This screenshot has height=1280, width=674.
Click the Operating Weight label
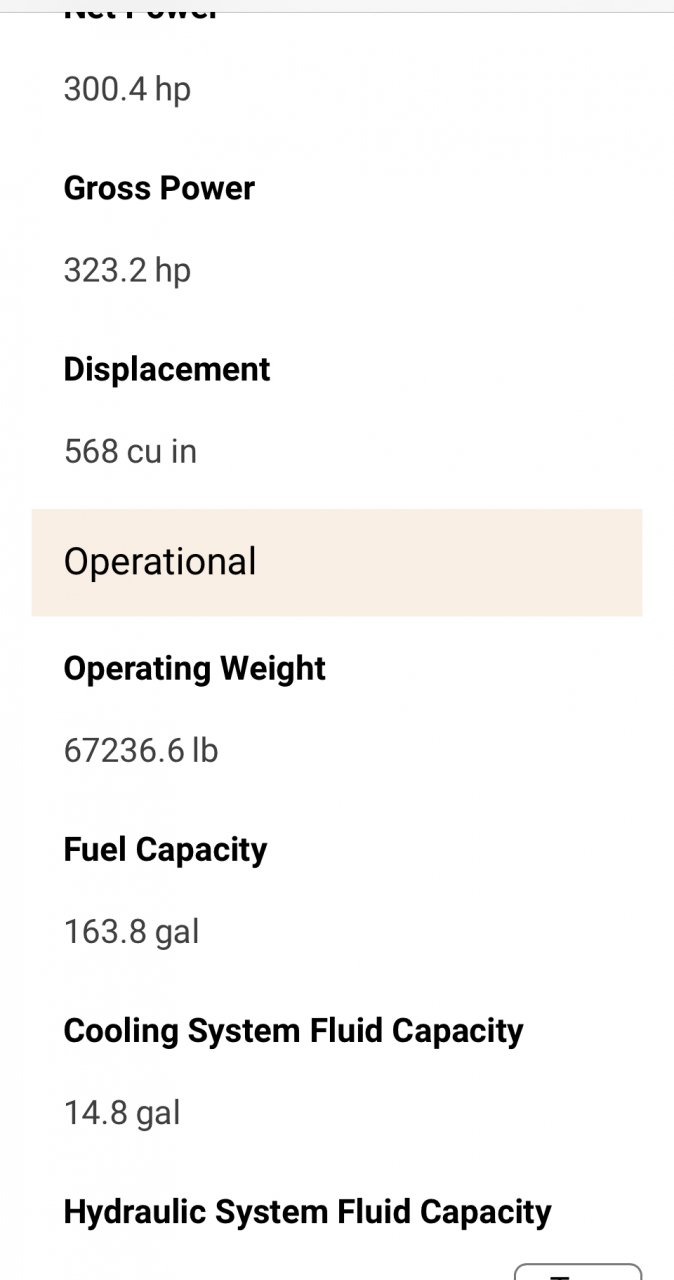(195, 669)
